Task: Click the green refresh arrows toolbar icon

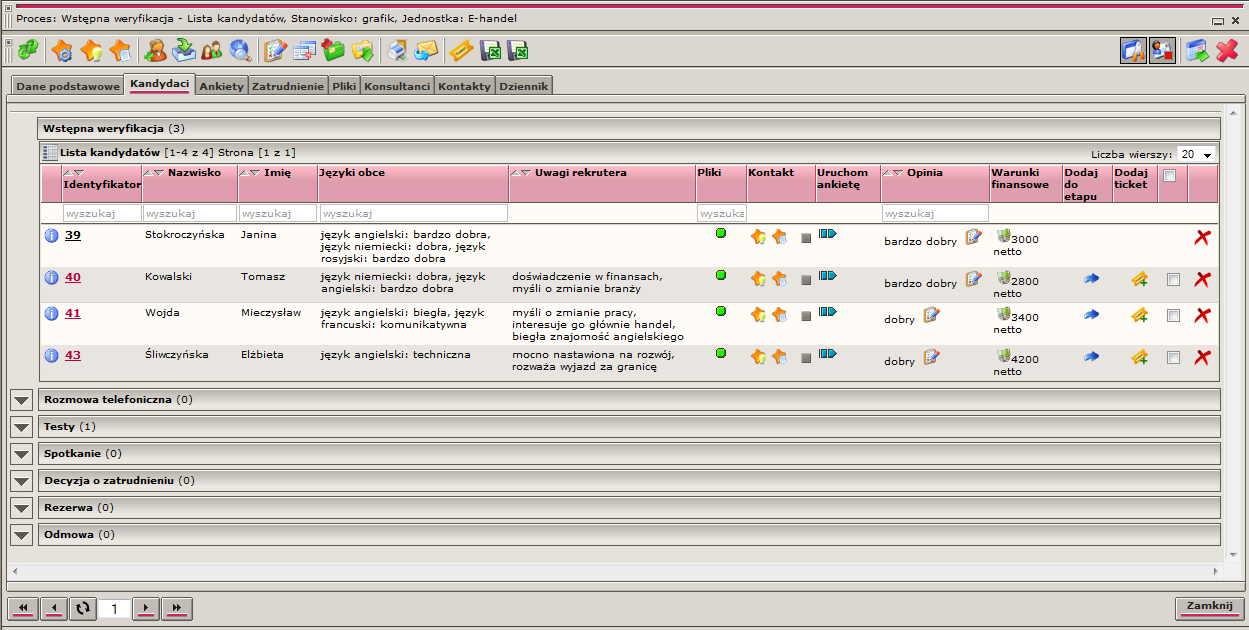Action: click(28, 50)
